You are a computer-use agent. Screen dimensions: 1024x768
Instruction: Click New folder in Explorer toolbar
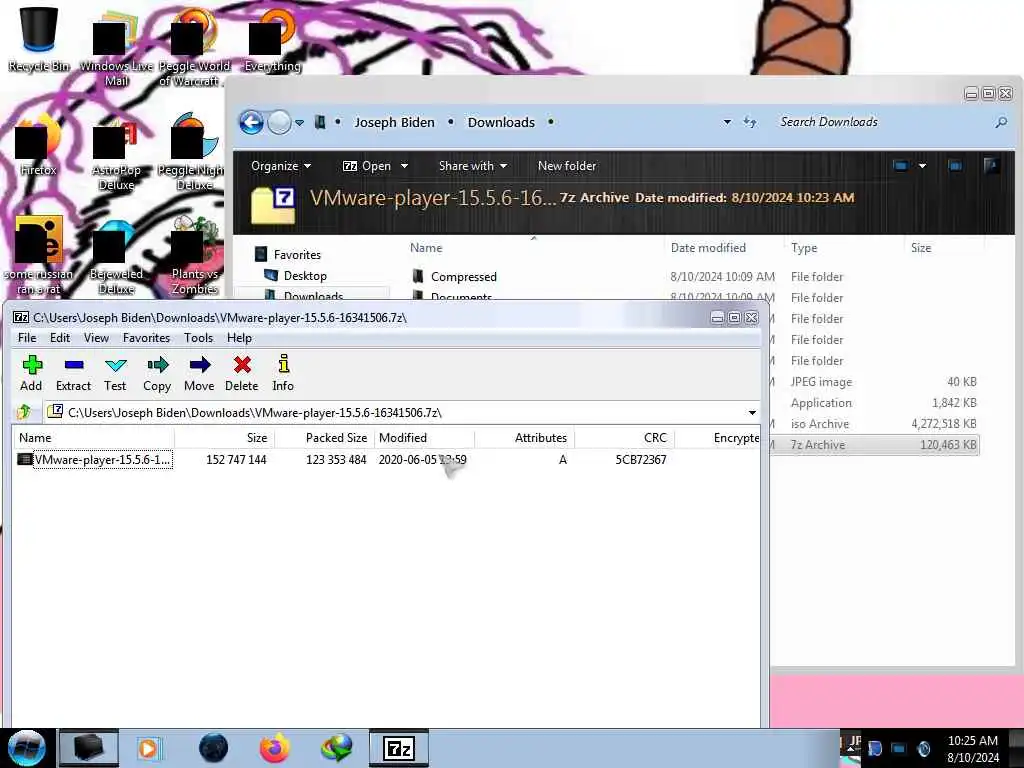567,166
